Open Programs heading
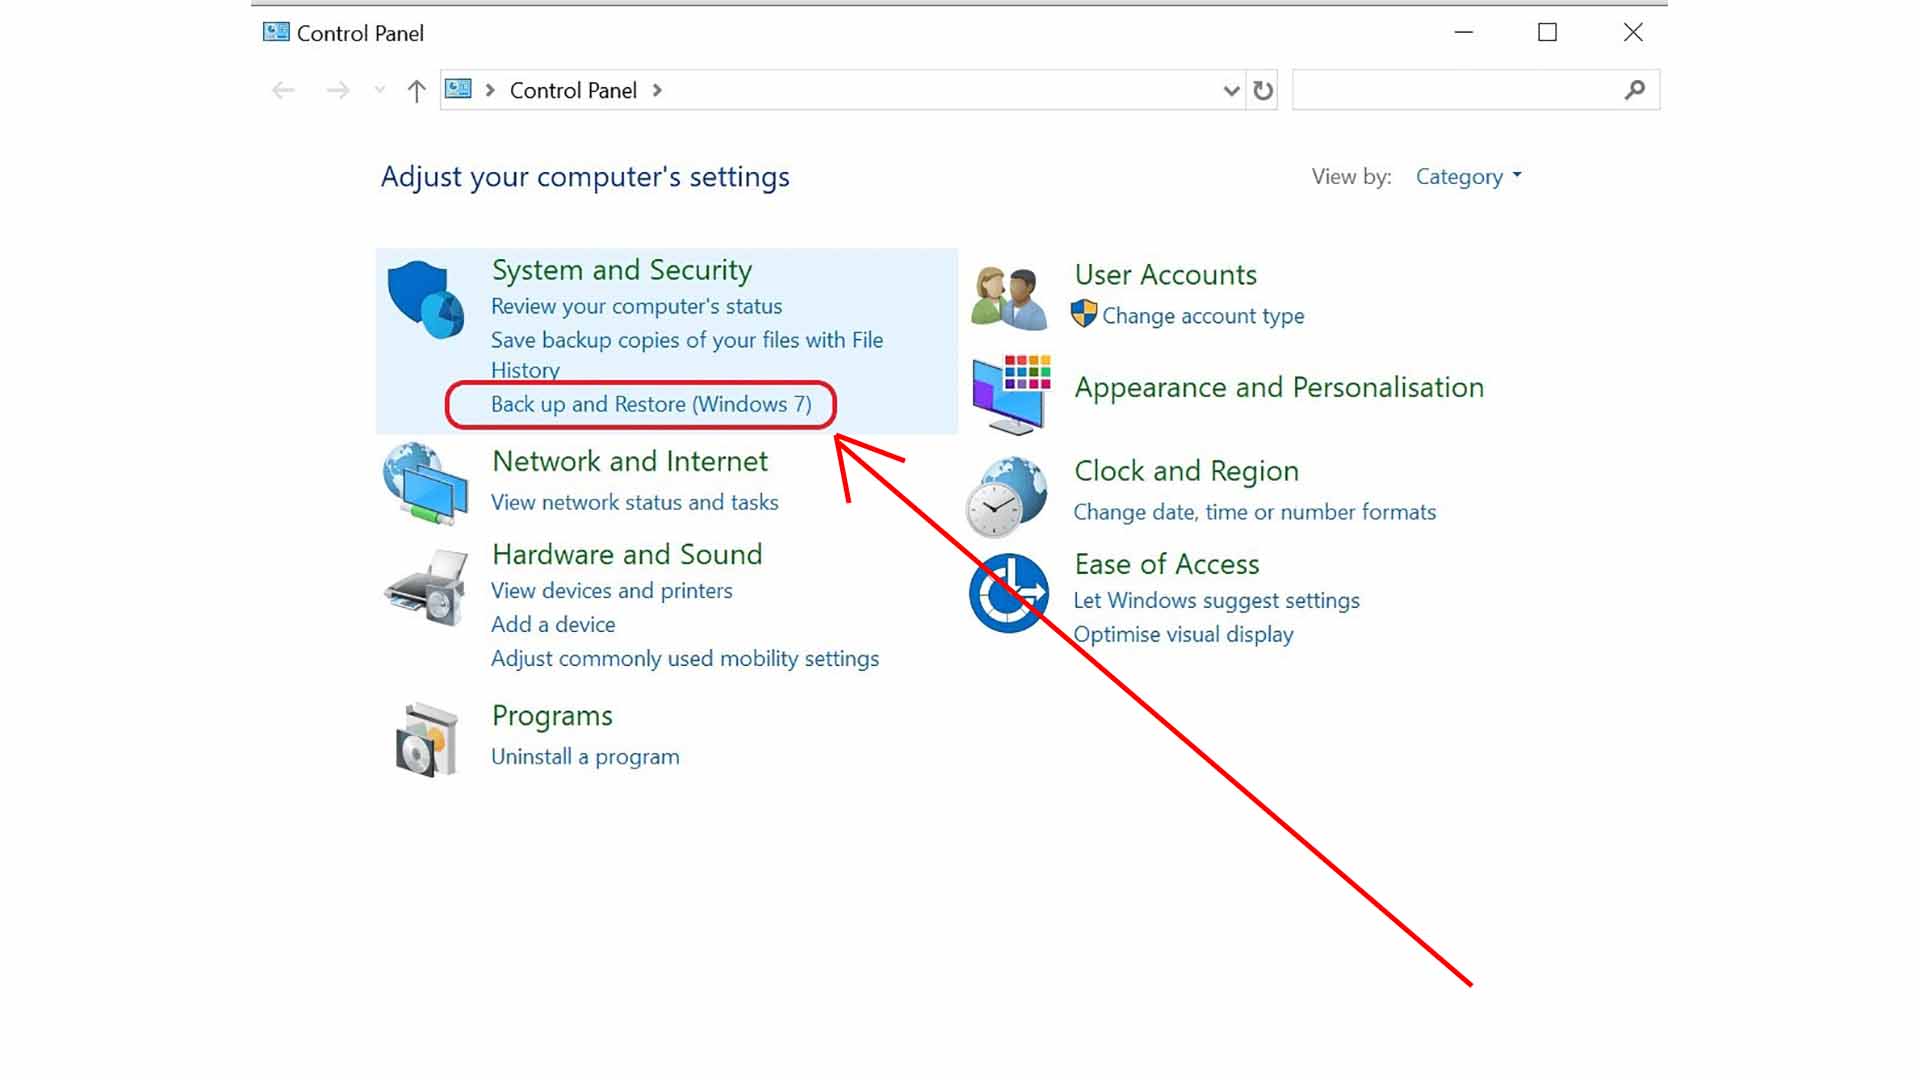The height and width of the screenshot is (1080, 1920). pos(552,716)
